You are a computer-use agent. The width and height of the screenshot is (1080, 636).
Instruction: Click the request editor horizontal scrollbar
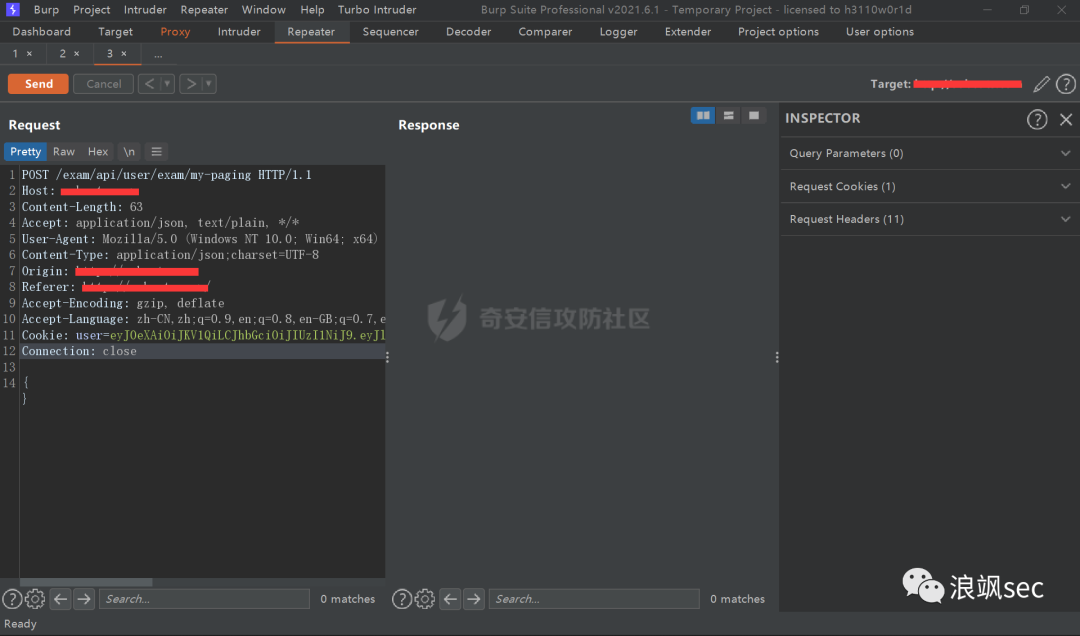point(86,582)
